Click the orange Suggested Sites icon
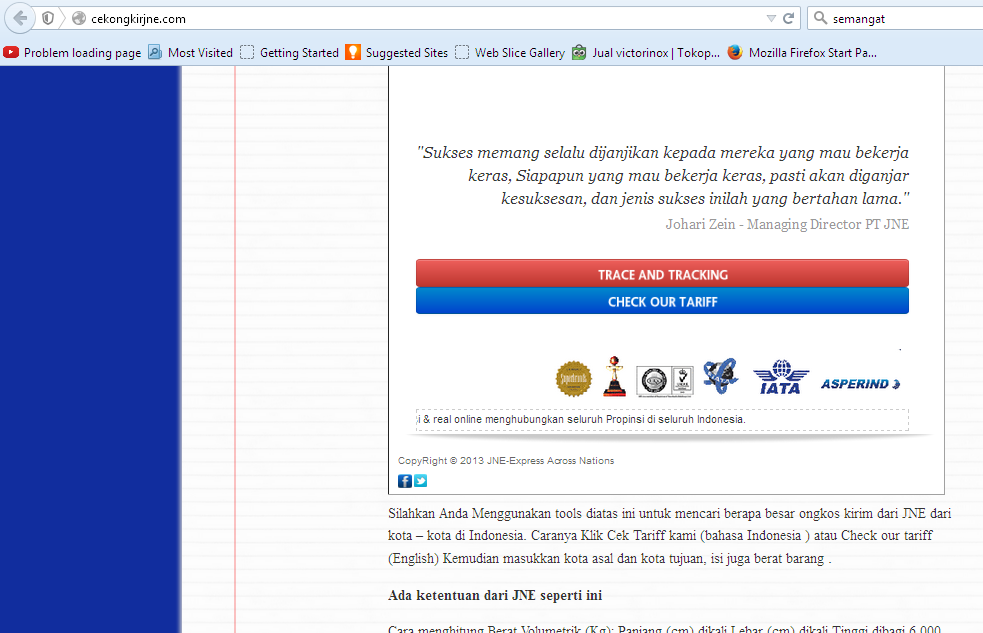 353,53
